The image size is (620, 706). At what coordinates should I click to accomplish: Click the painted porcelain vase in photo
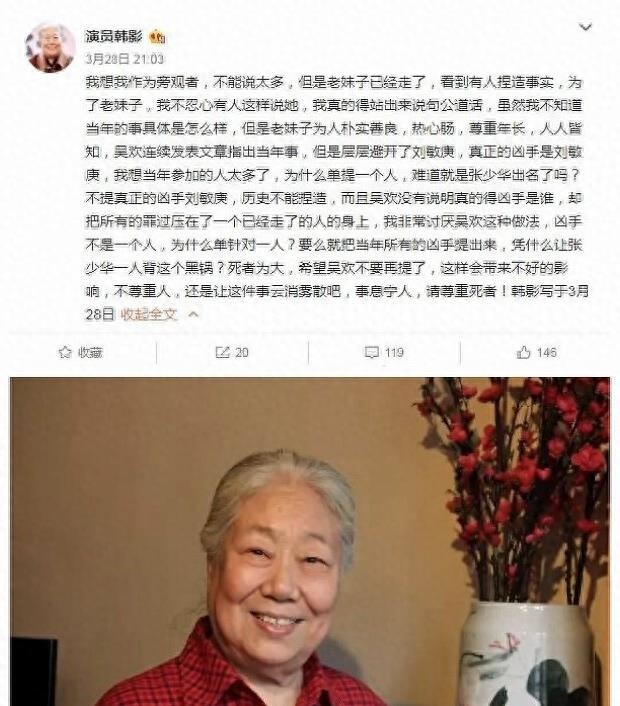pyautogui.click(x=525, y=655)
